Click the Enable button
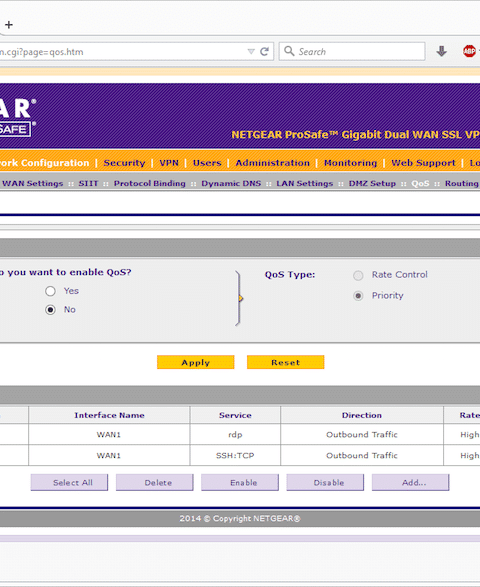This screenshot has height=587, width=480. click(240, 483)
